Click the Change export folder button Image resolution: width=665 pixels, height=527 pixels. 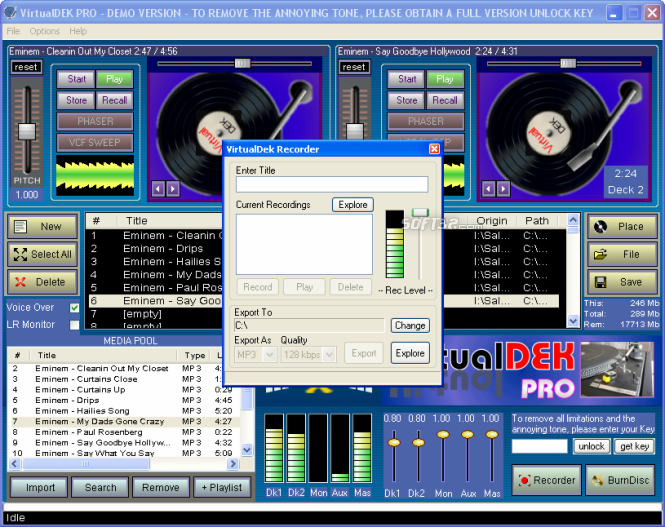(410, 326)
